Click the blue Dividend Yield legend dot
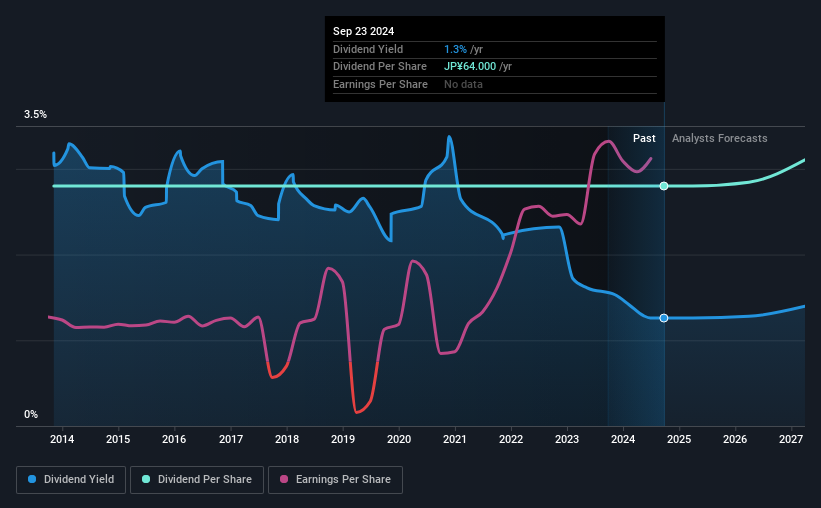 click(32, 479)
